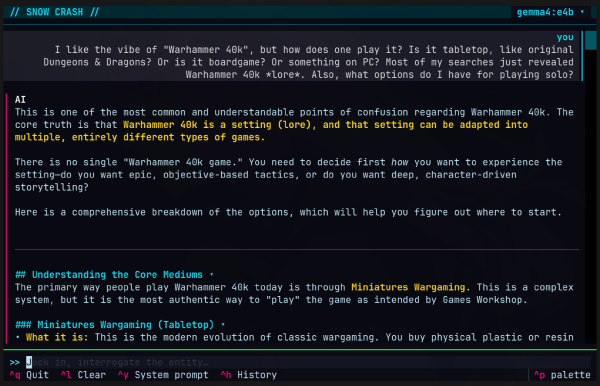
Task: Click the highlighted "Miniatures Wargaming" text
Action: point(408,287)
